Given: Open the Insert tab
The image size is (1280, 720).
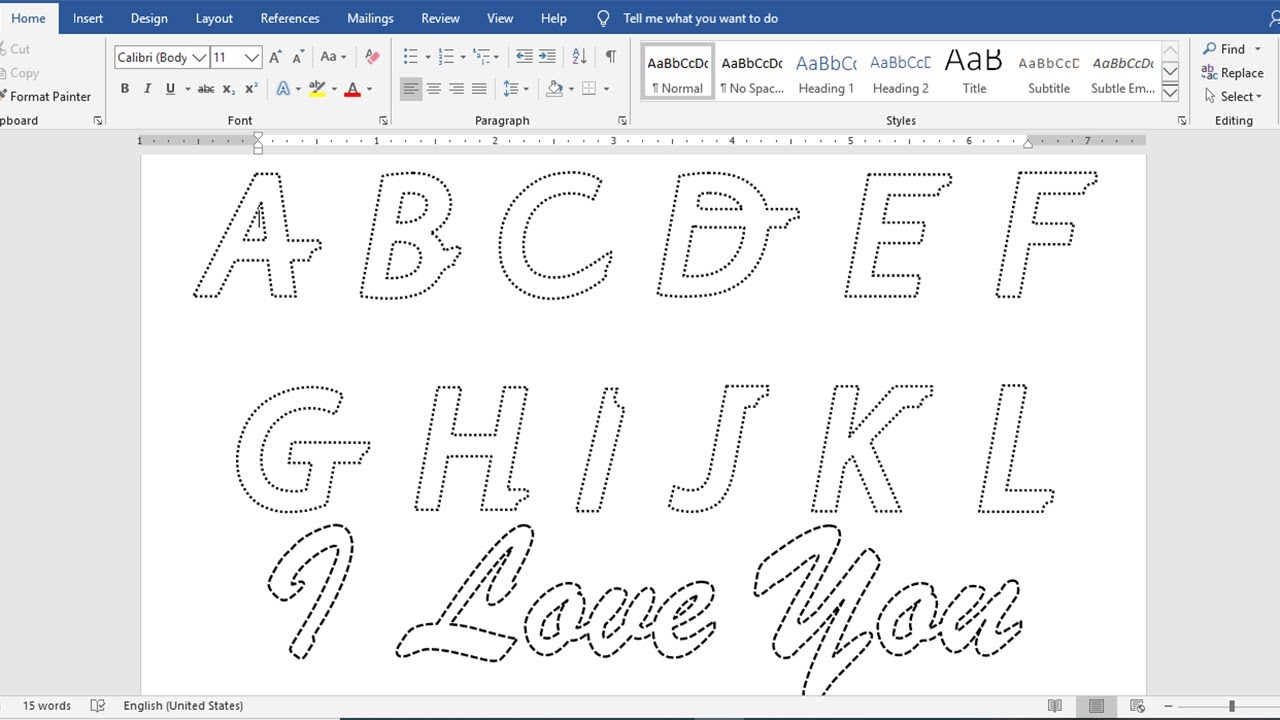Looking at the screenshot, I should [x=88, y=18].
